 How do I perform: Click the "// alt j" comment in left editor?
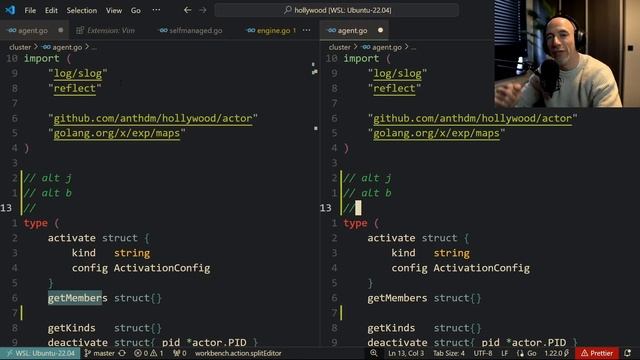tap(48, 178)
